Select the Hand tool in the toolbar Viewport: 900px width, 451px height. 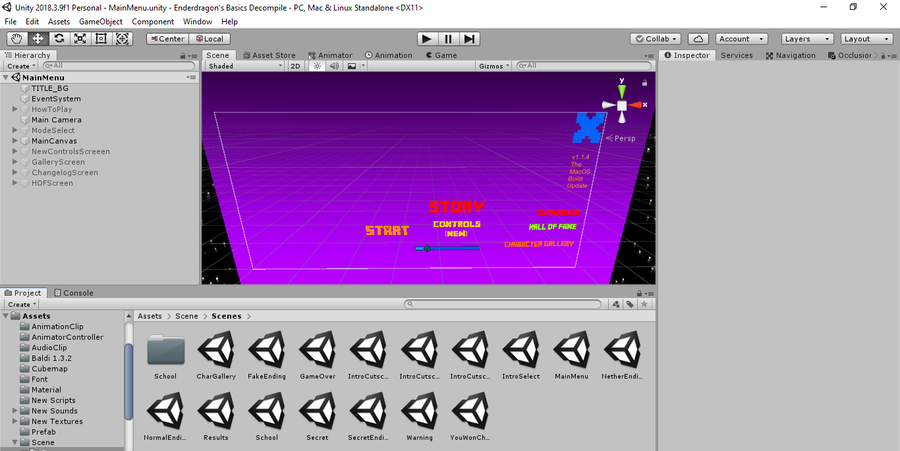[x=17, y=38]
